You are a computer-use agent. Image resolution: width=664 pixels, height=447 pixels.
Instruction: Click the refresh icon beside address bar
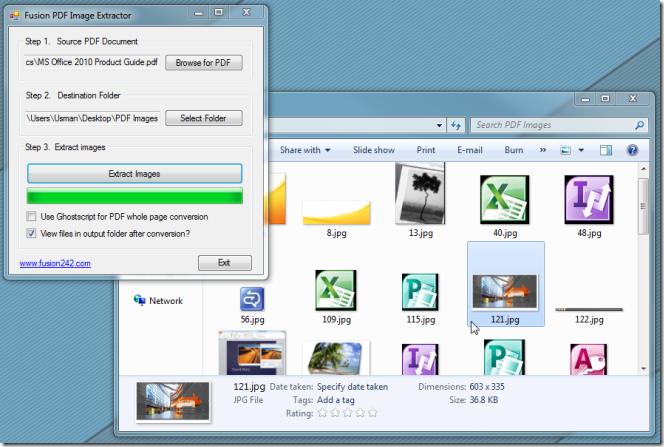(x=456, y=125)
